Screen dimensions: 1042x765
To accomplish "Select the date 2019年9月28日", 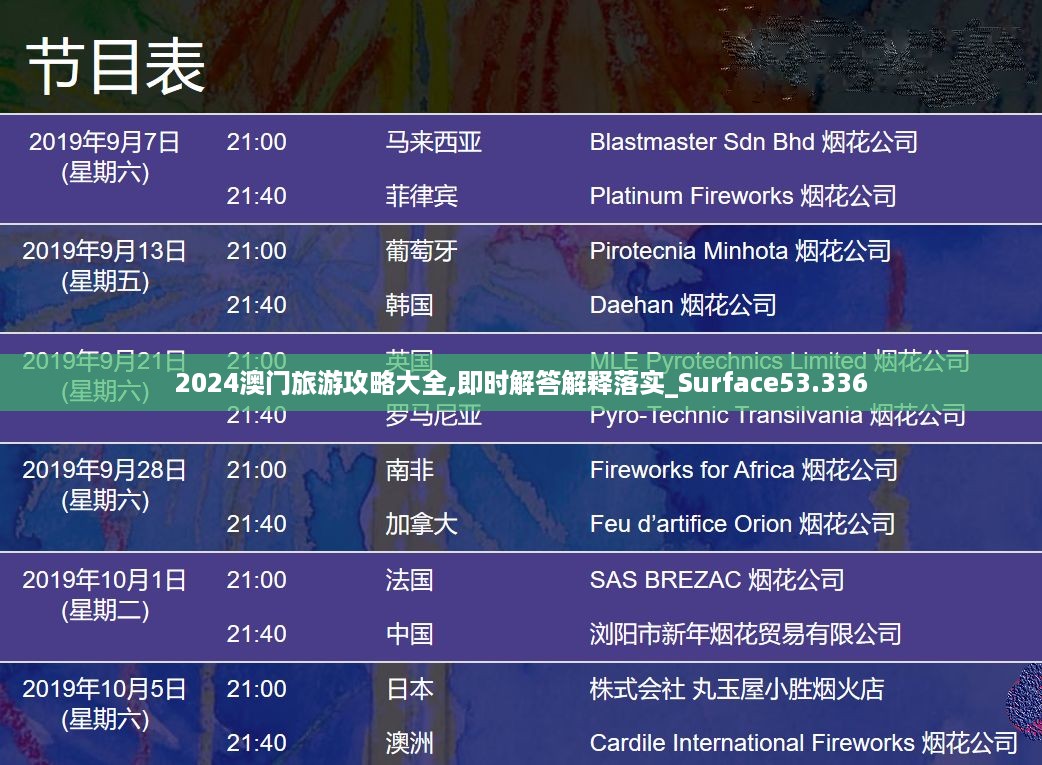I will (104, 470).
